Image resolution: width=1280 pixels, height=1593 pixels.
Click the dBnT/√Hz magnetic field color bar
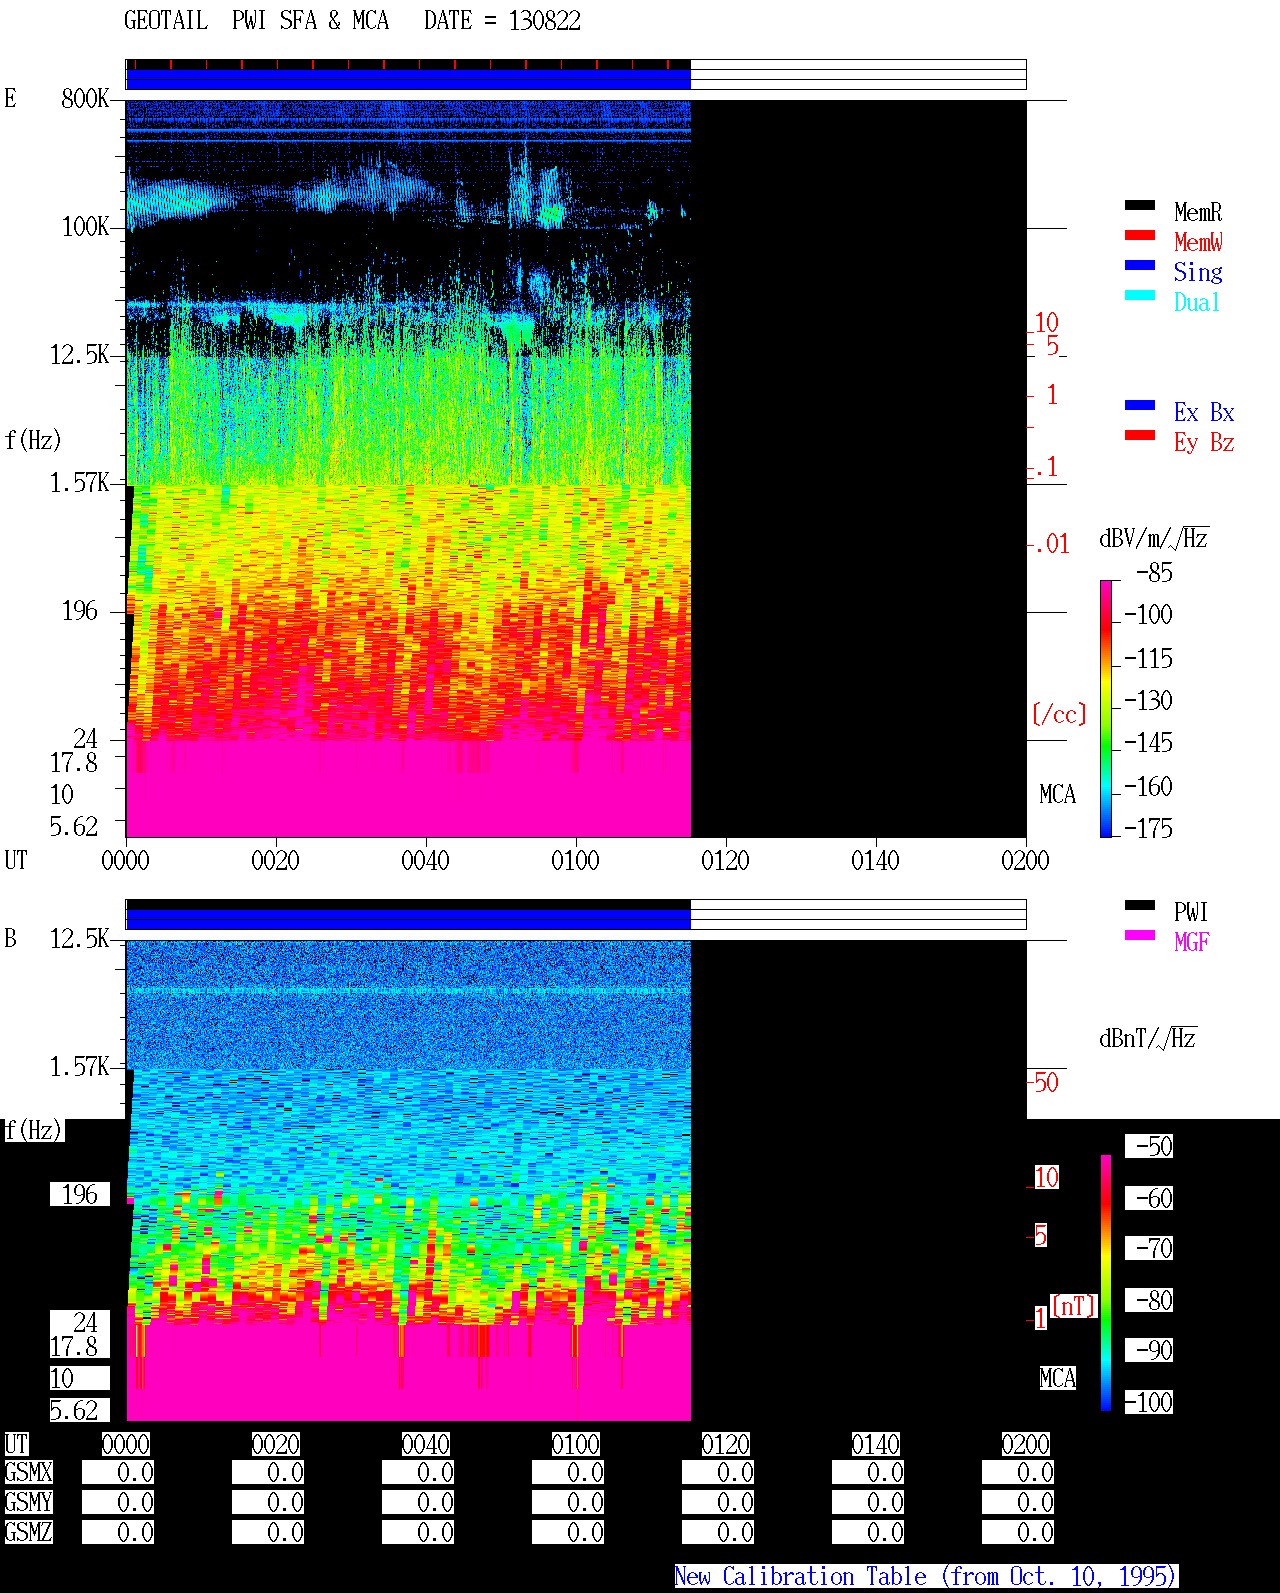[x=1106, y=1283]
